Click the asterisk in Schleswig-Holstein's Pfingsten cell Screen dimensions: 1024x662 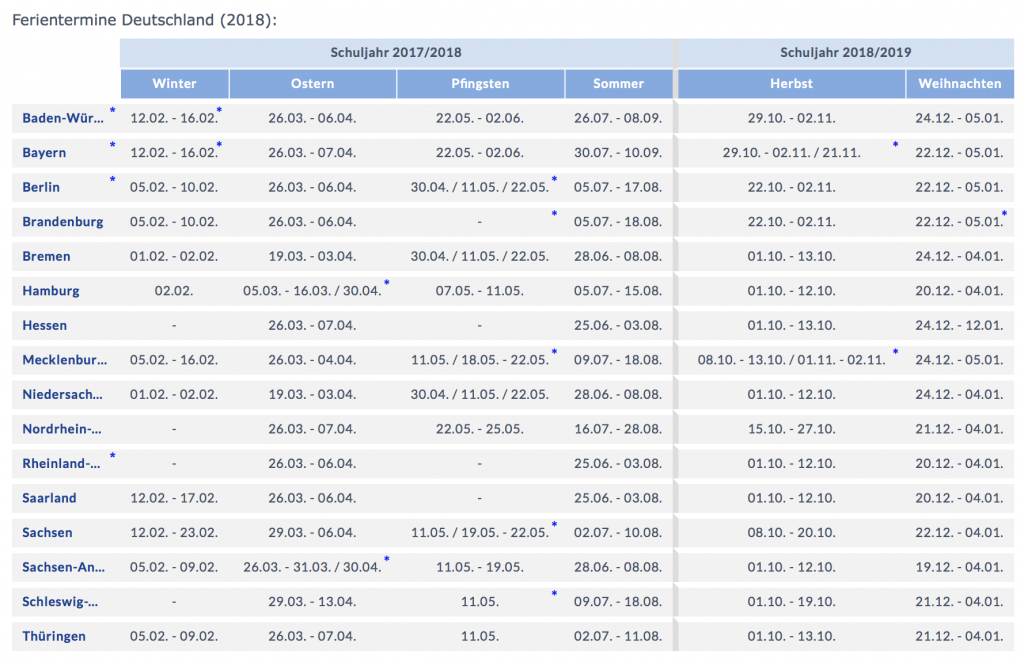[x=554, y=595]
